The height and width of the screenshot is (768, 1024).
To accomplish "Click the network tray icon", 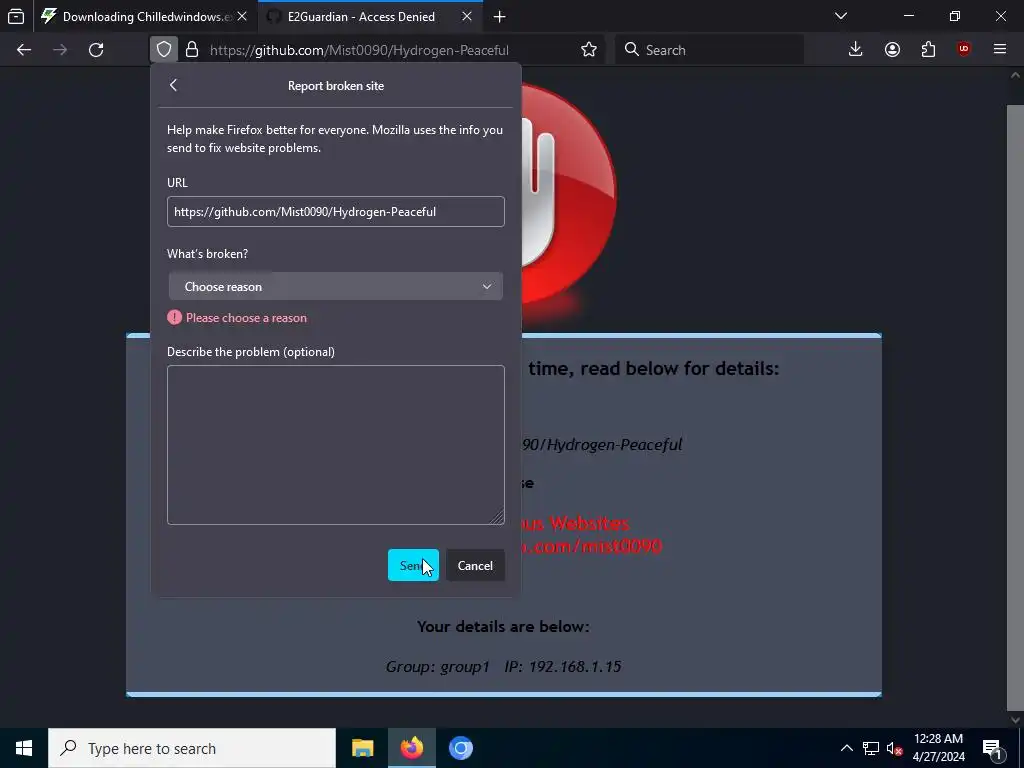I will (871, 748).
